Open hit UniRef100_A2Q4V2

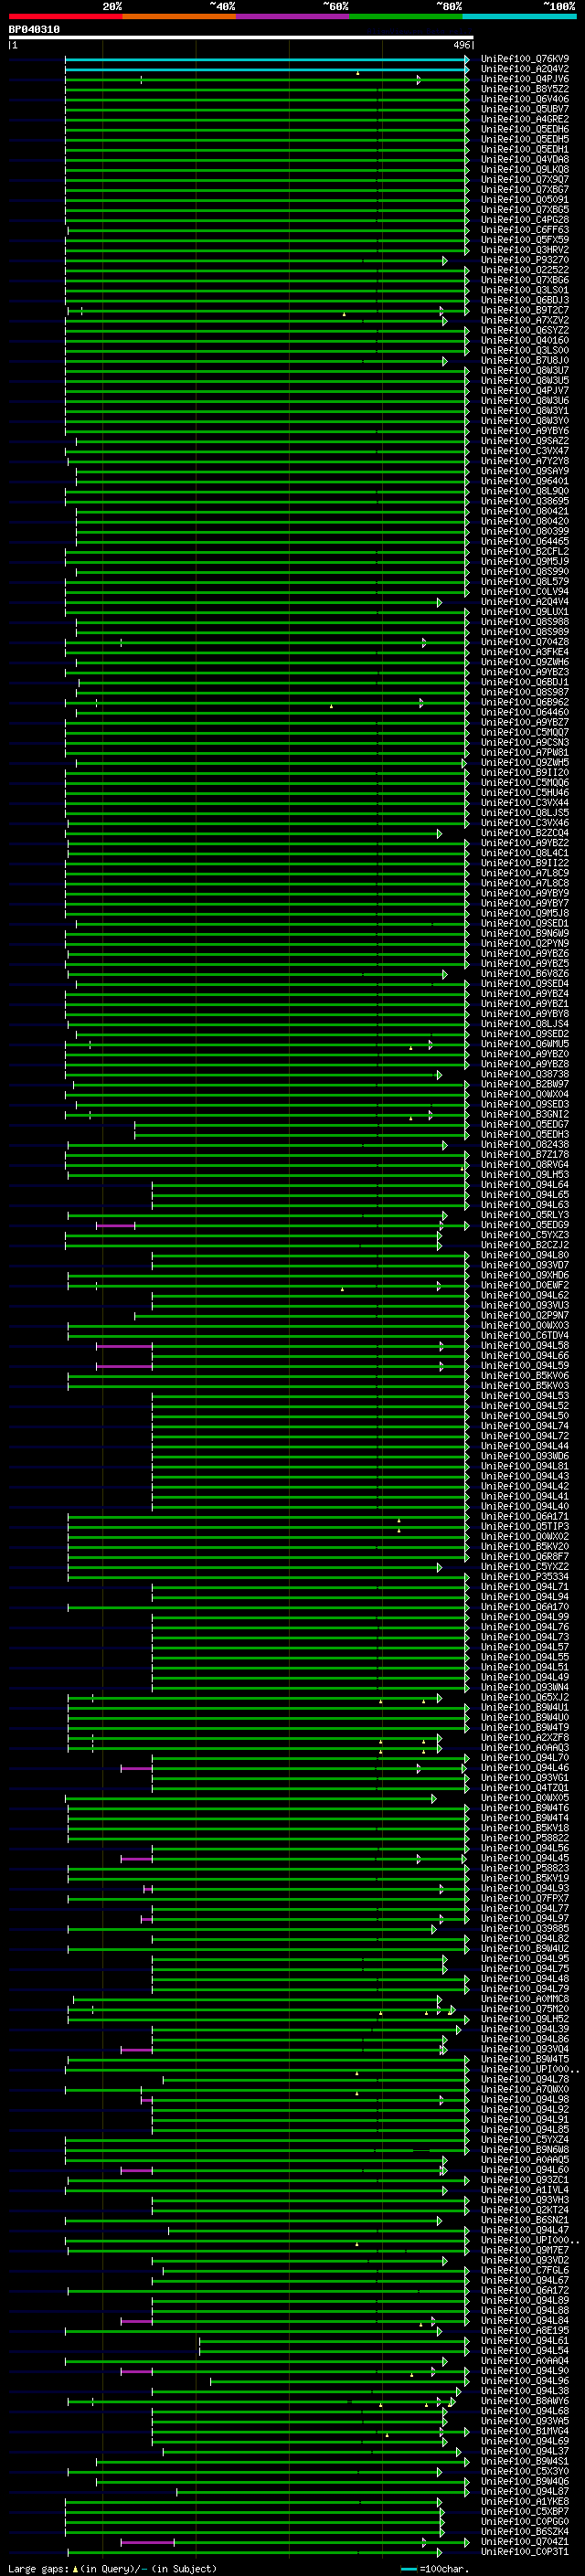(525, 69)
